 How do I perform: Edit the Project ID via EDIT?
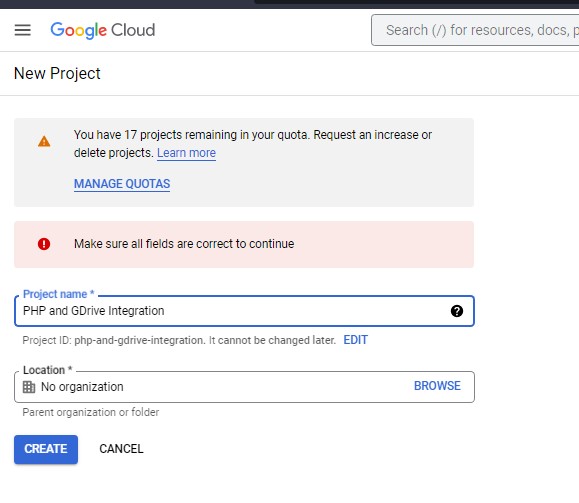[355, 340]
